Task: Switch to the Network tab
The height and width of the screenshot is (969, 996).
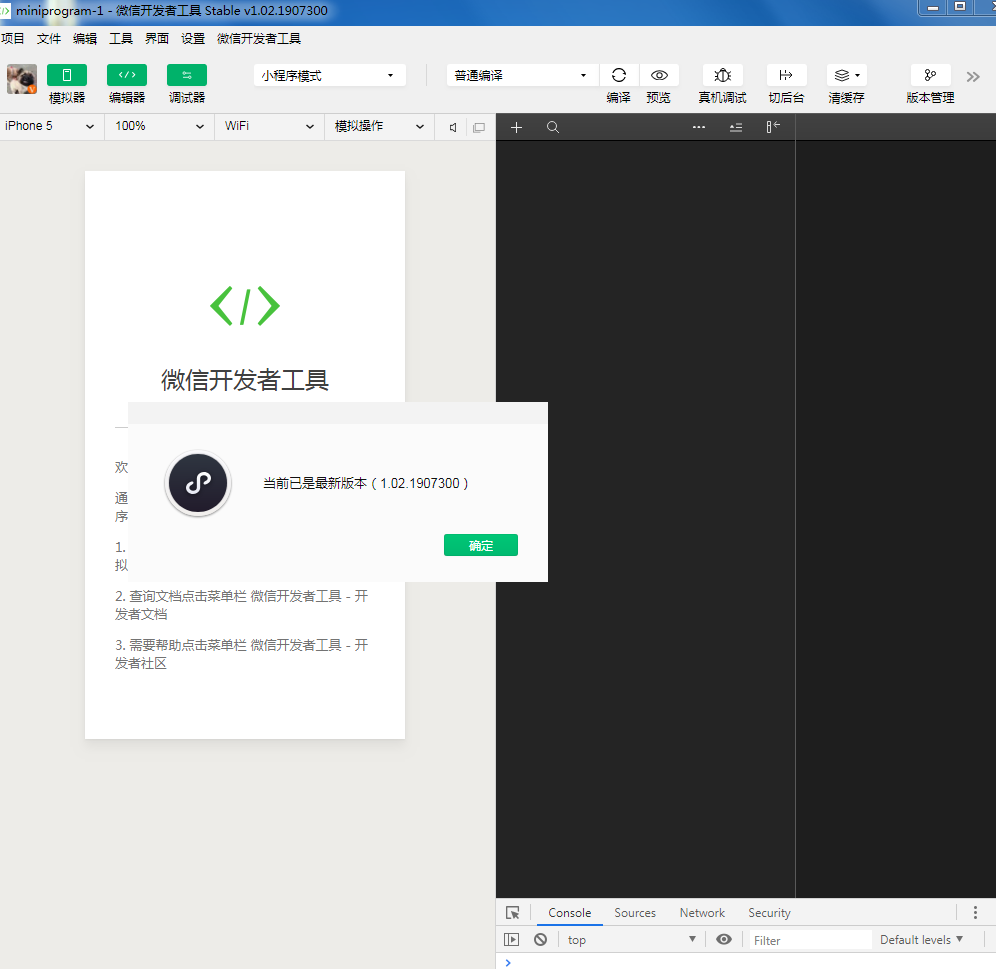Action: (x=702, y=913)
